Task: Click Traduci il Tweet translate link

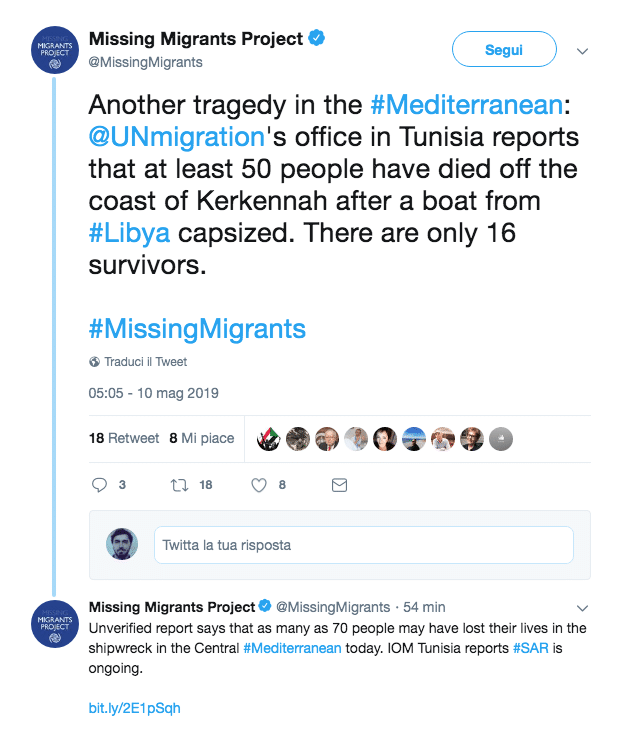Action: click(145, 362)
